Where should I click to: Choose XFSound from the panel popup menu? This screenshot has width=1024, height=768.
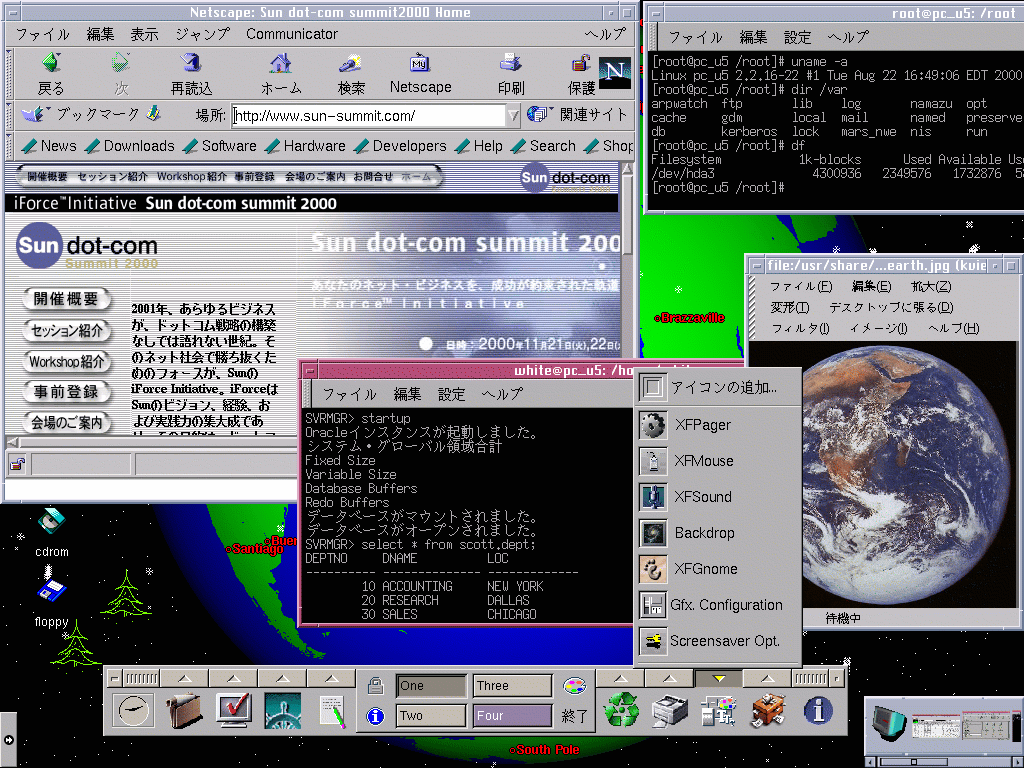pyautogui.click(x=717, y=496)
